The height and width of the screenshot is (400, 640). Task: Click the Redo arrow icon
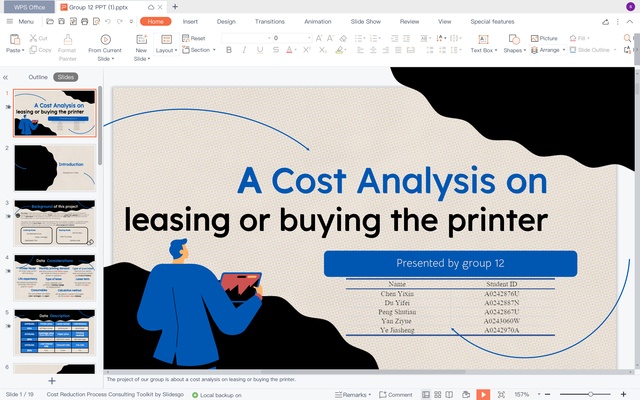click(x=119, y=21)
